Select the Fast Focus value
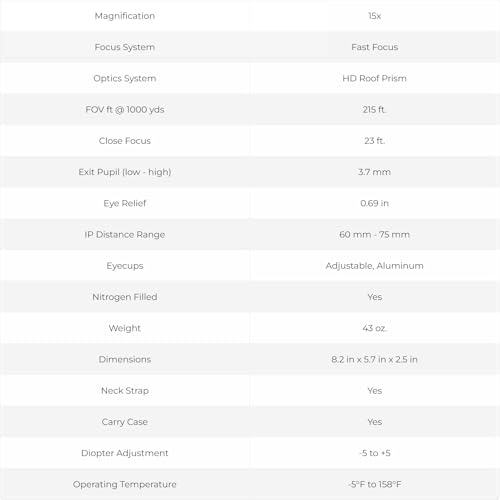 tap(374, 47)
